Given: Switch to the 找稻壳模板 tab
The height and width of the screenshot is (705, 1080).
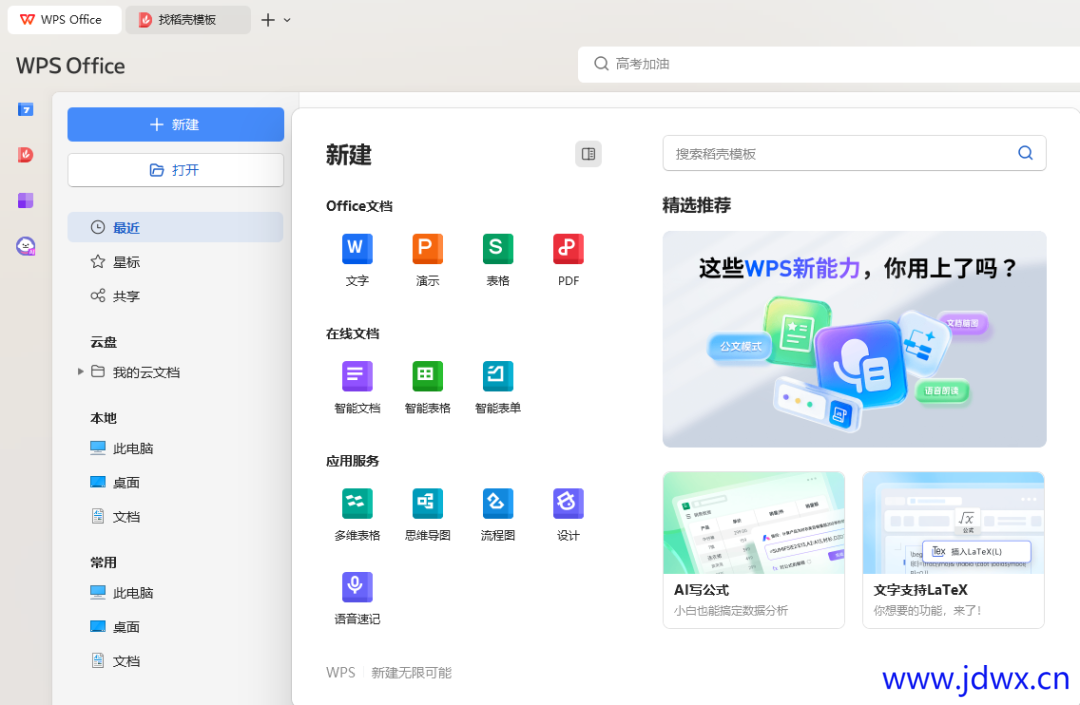Looking at the screenshot, I should pyautogui.click(x=188, y=20).
